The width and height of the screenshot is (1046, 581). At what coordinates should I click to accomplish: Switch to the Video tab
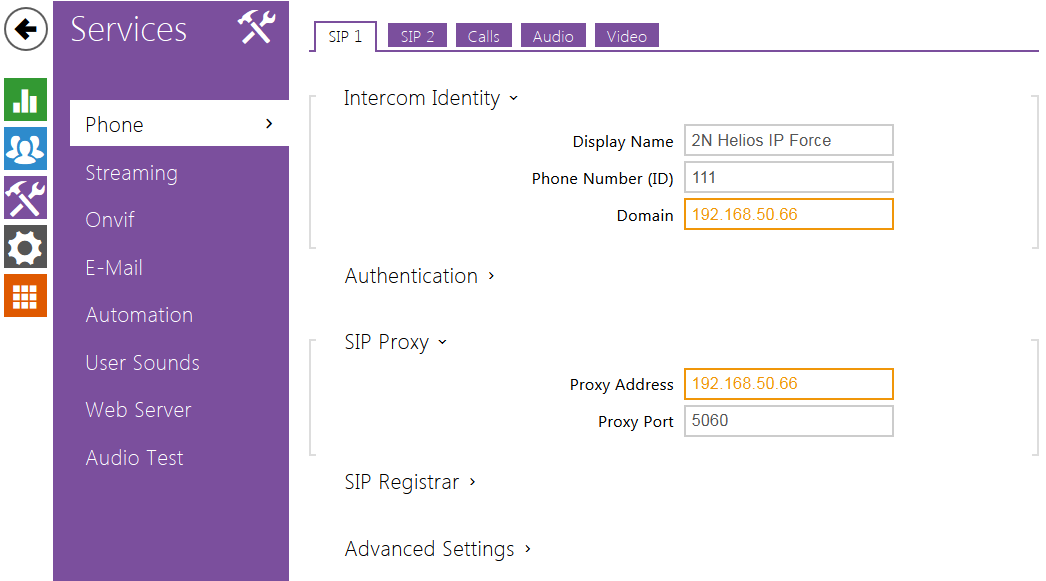click(x=626, y=37)
